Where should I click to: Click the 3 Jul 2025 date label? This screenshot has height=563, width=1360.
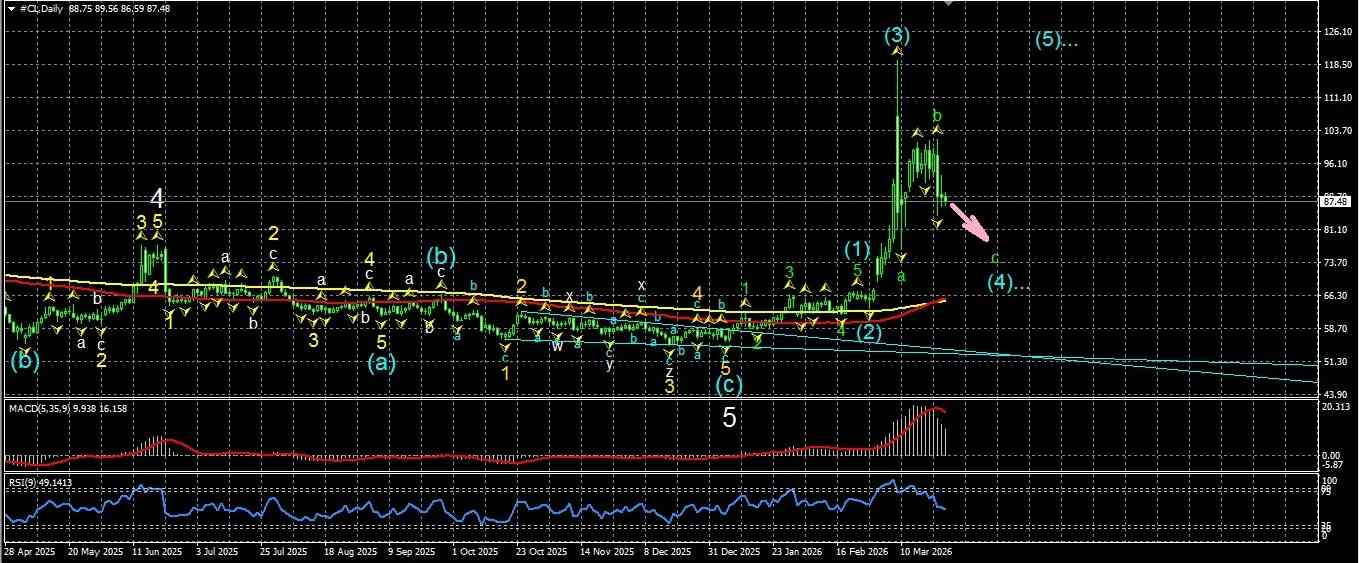pos(217,551)
